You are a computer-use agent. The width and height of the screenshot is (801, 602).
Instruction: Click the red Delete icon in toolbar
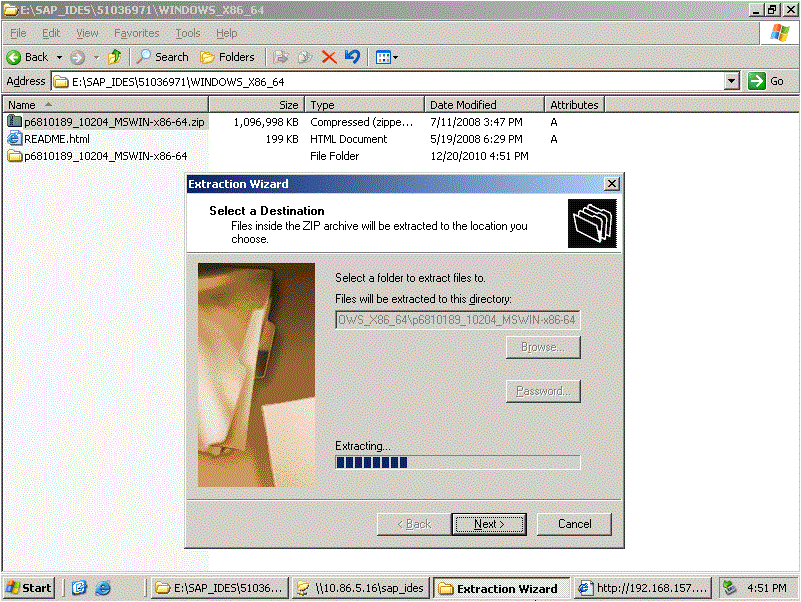tap(328, 57)
